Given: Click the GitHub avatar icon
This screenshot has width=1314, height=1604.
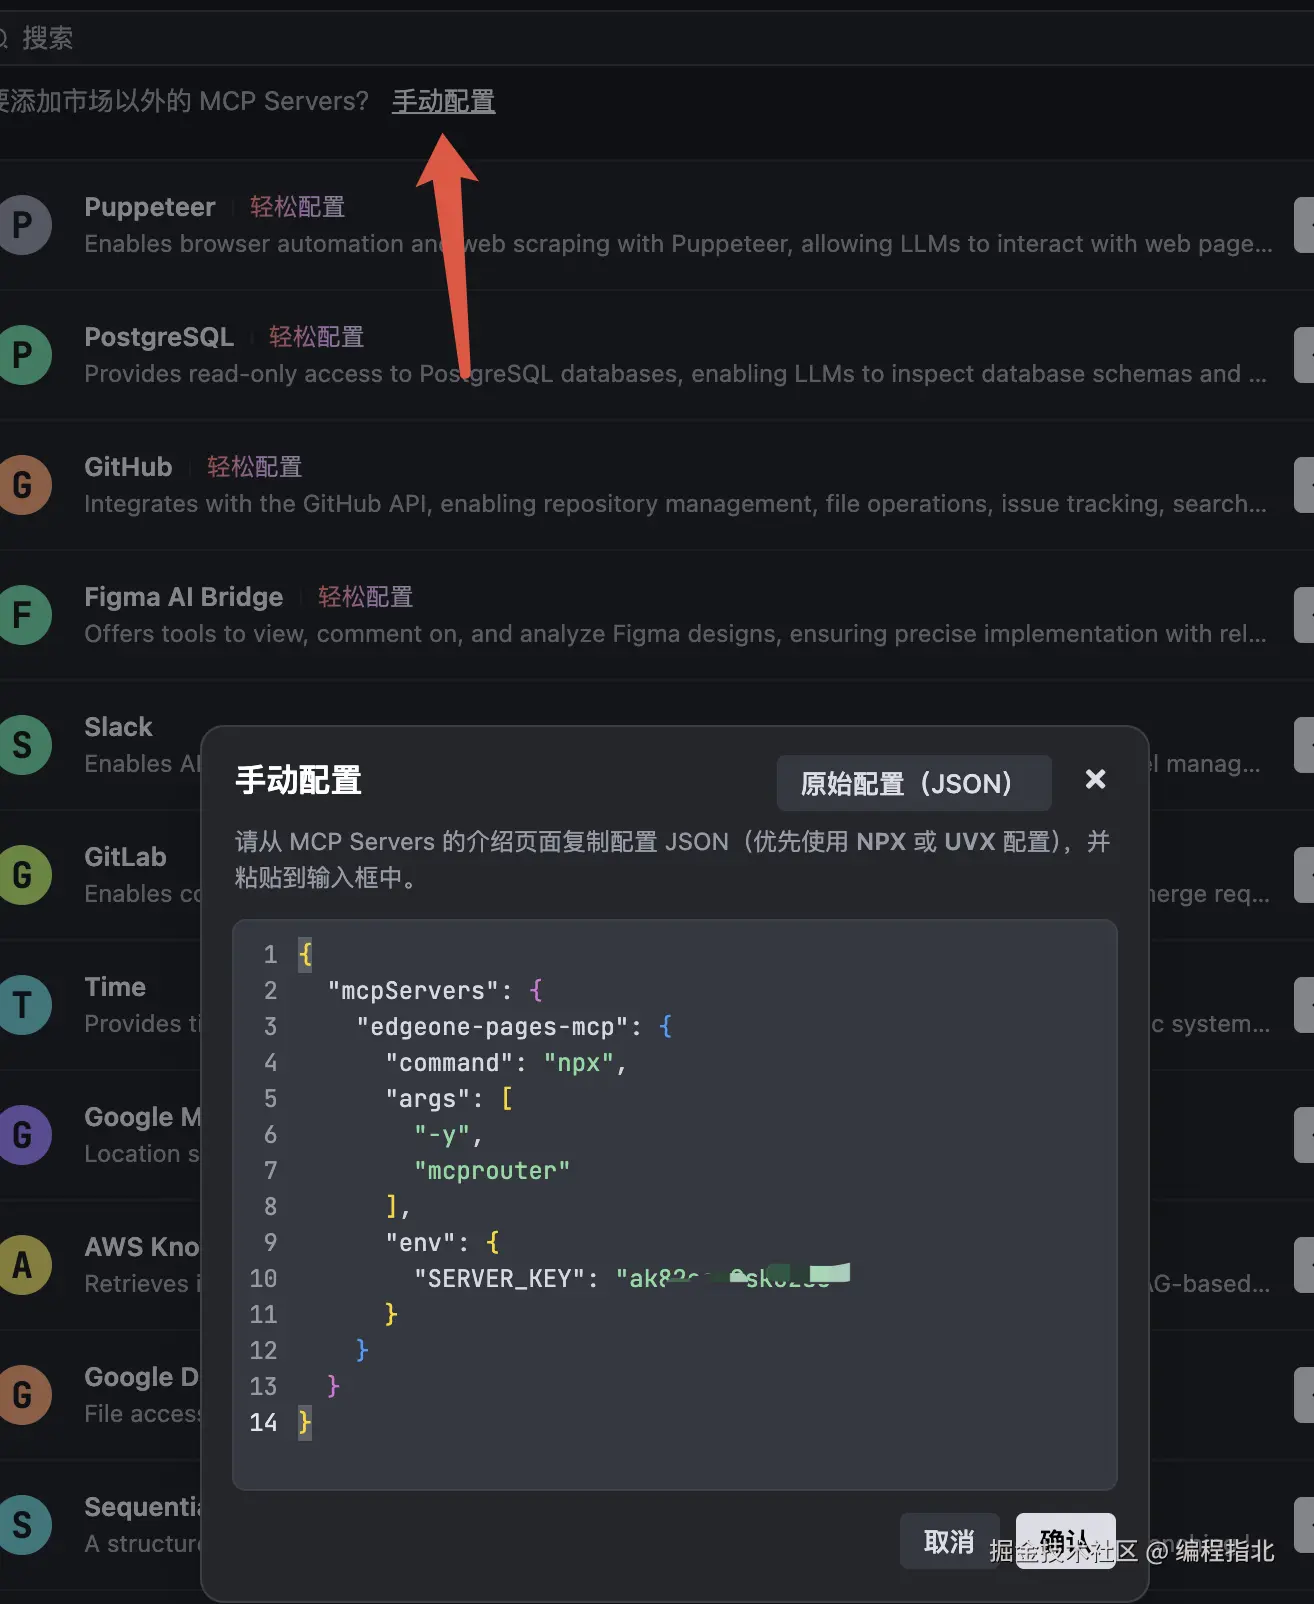Looking at the screenshot, I should point(23,485).
